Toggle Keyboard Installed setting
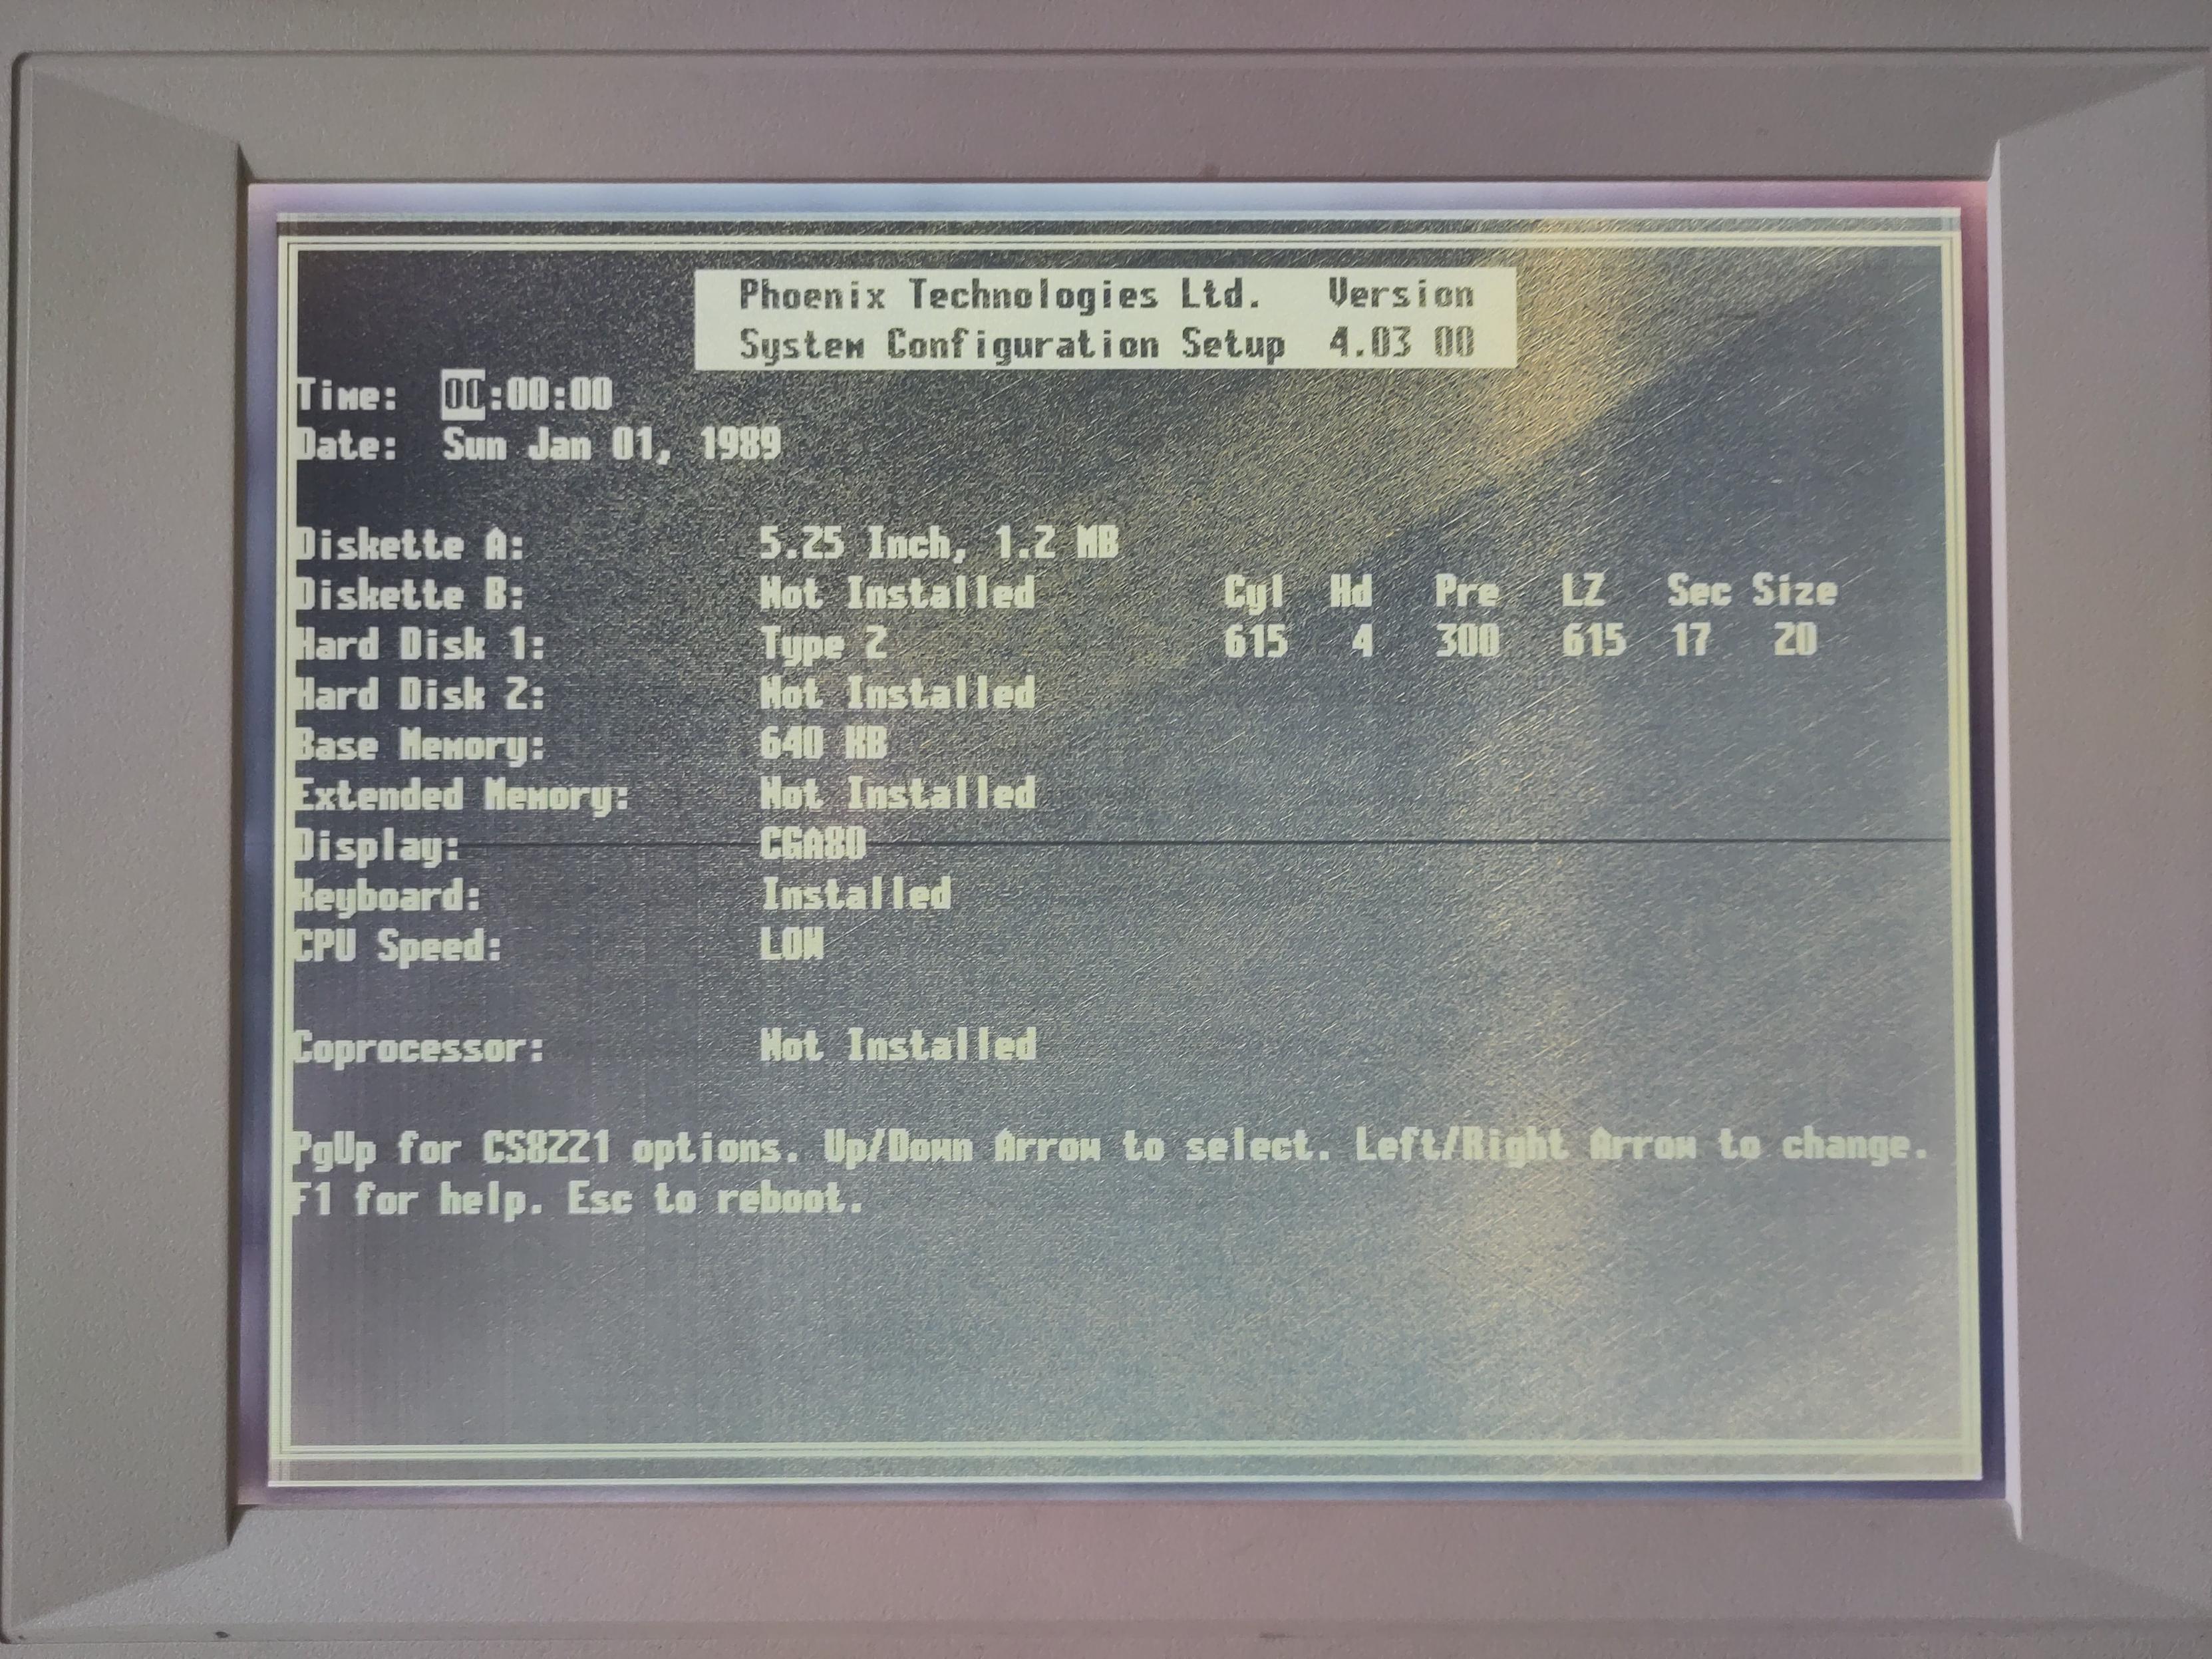 [856, 895]
